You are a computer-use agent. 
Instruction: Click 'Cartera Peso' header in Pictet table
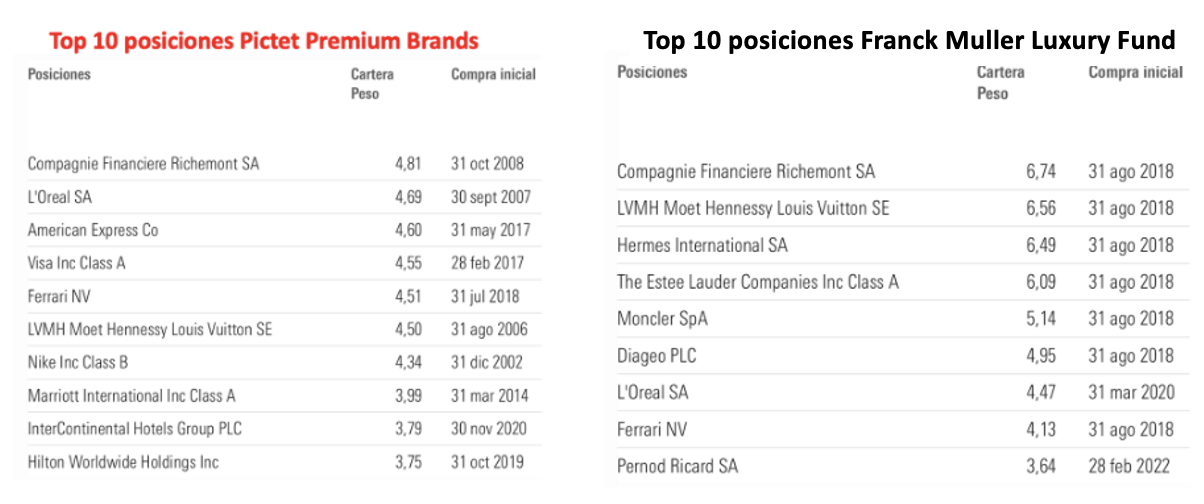coord(372,84)
